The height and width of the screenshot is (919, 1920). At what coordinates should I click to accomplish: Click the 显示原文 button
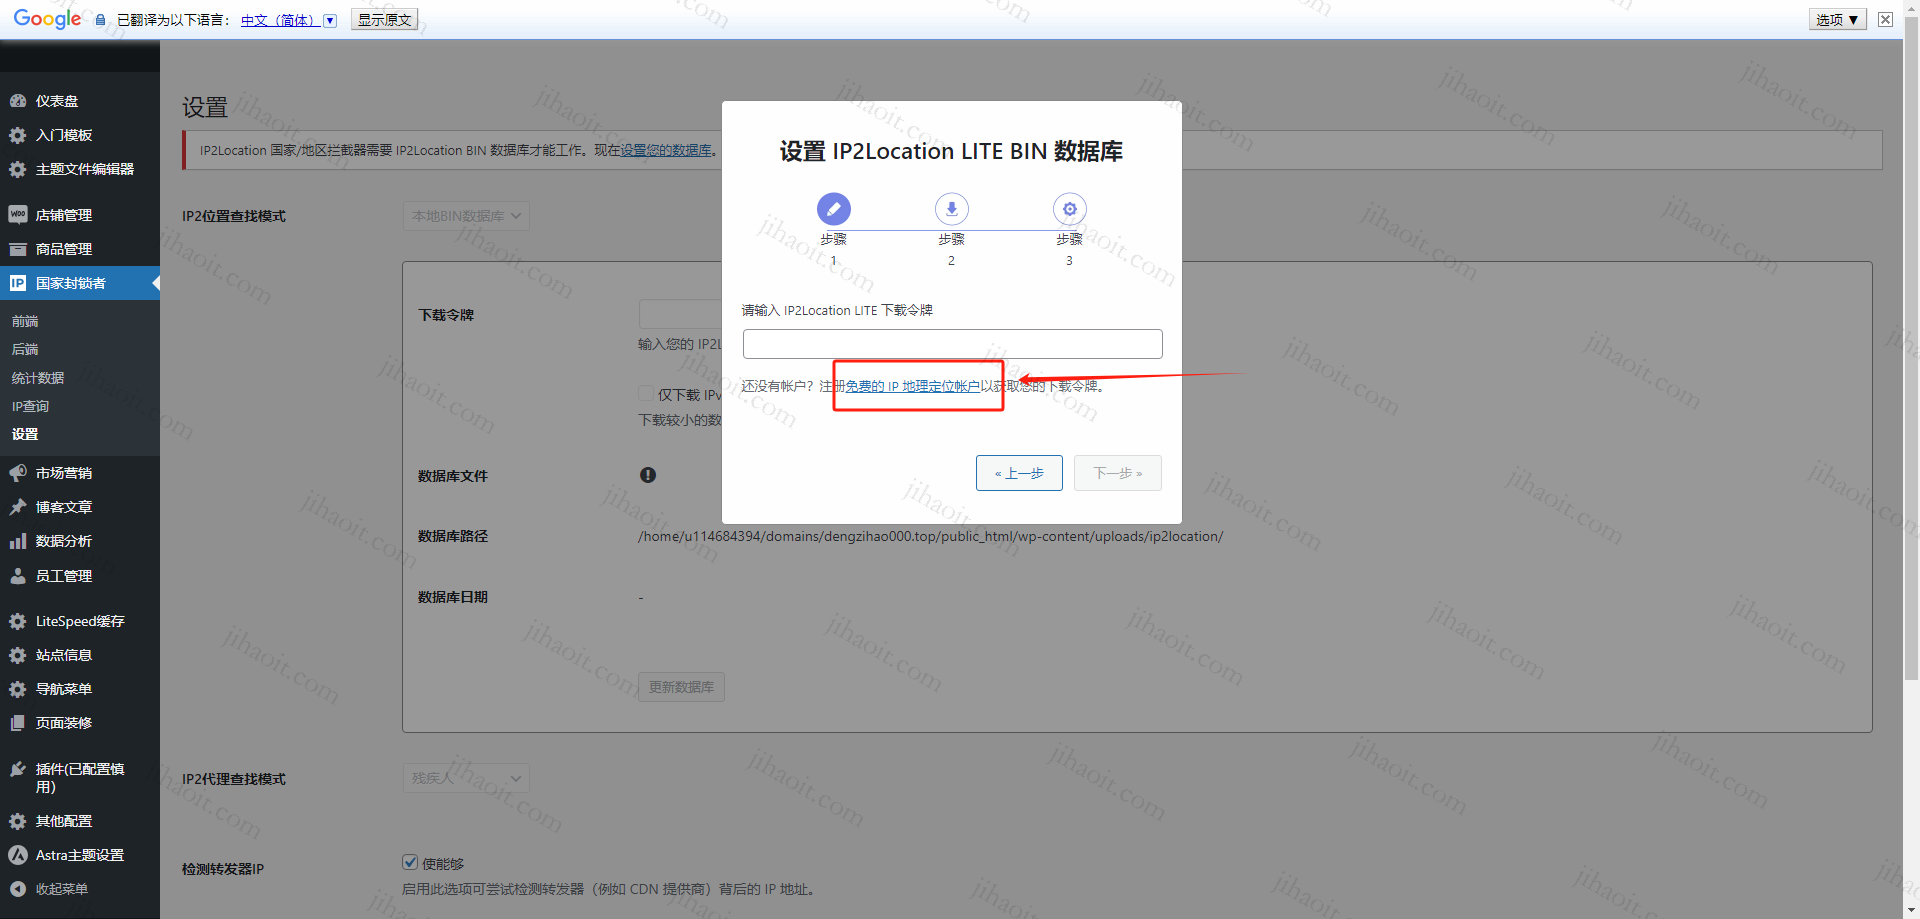pyautogui.click(x=384, y=19)
